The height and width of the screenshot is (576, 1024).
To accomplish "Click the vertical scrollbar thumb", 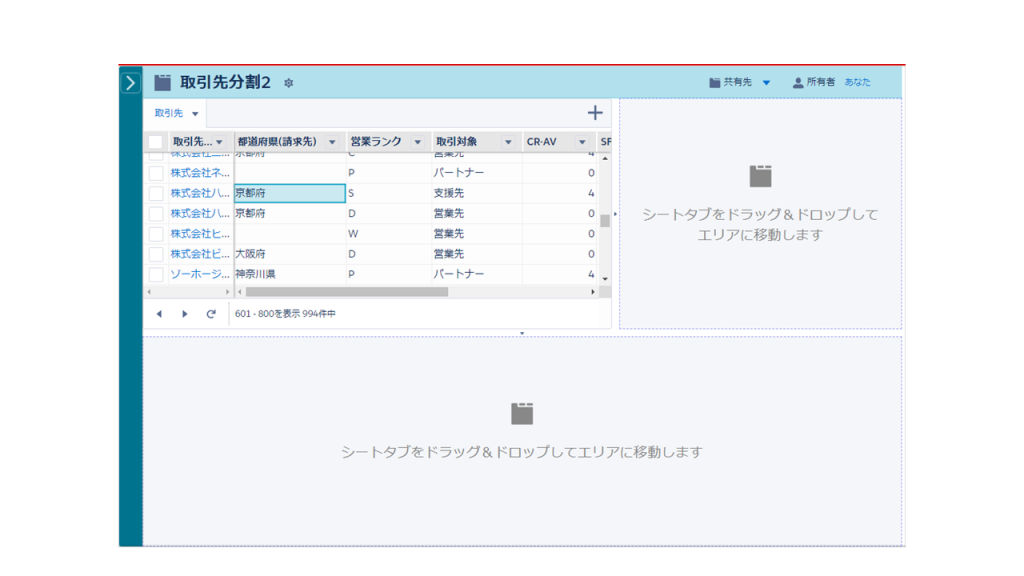I will point(605,221).
